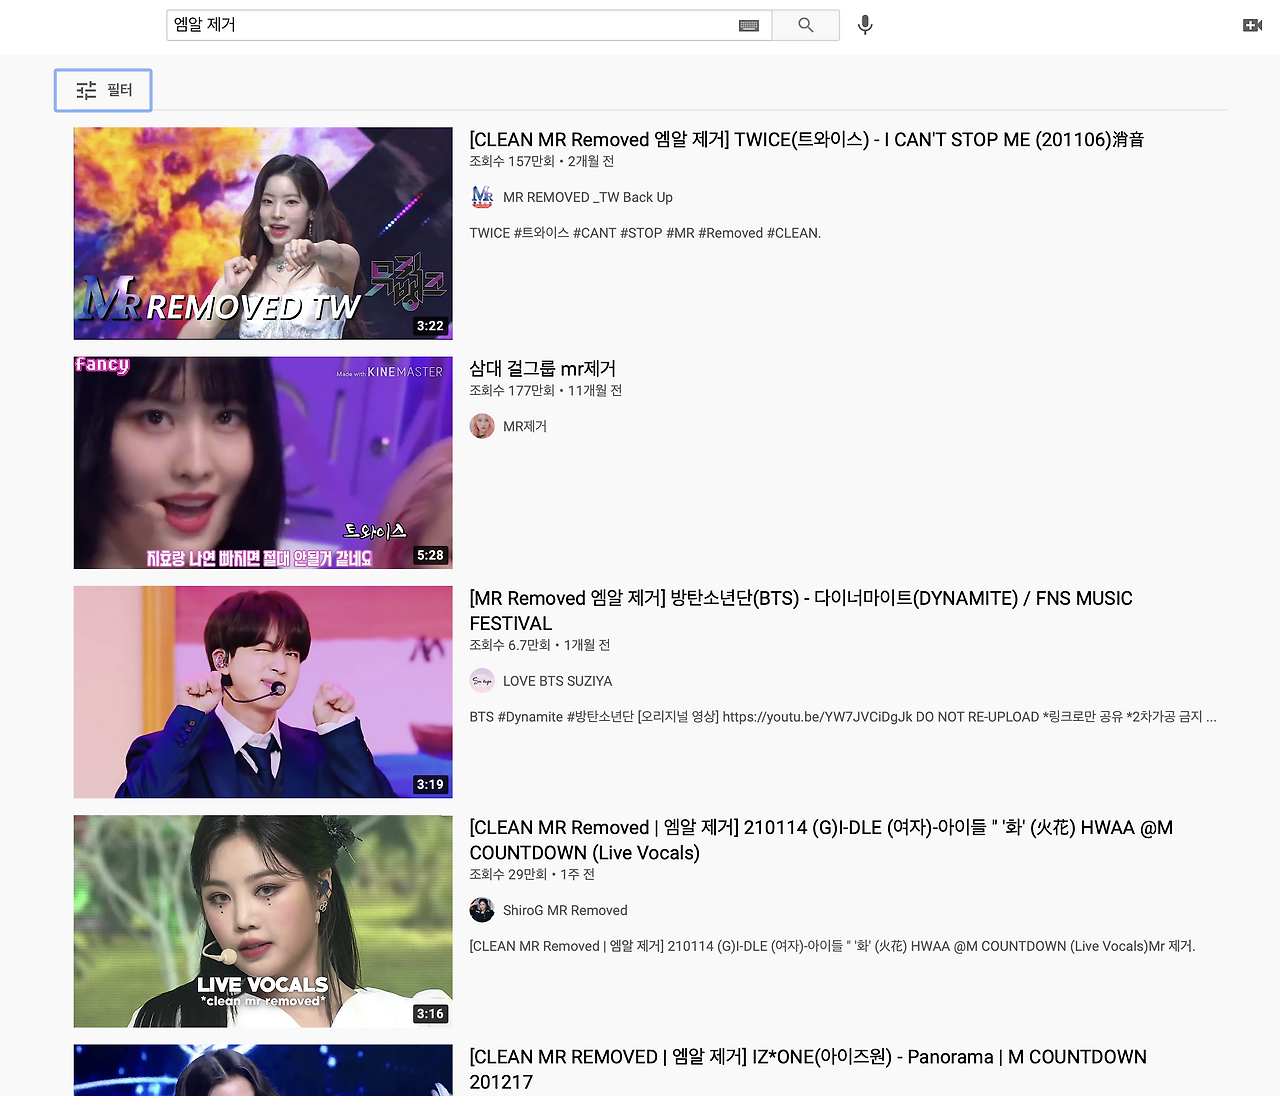Screen dimensions: 1280x1096
Task: Open LOVE BTS SUZIYA channel avatar
Action: point(482,680)
